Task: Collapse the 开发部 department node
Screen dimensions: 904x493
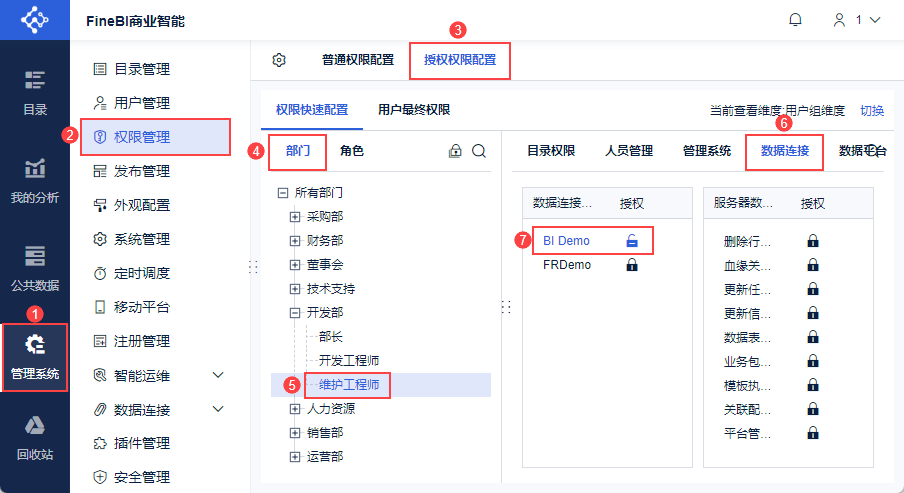Action: pyautogui.click(x=295, y=312)
